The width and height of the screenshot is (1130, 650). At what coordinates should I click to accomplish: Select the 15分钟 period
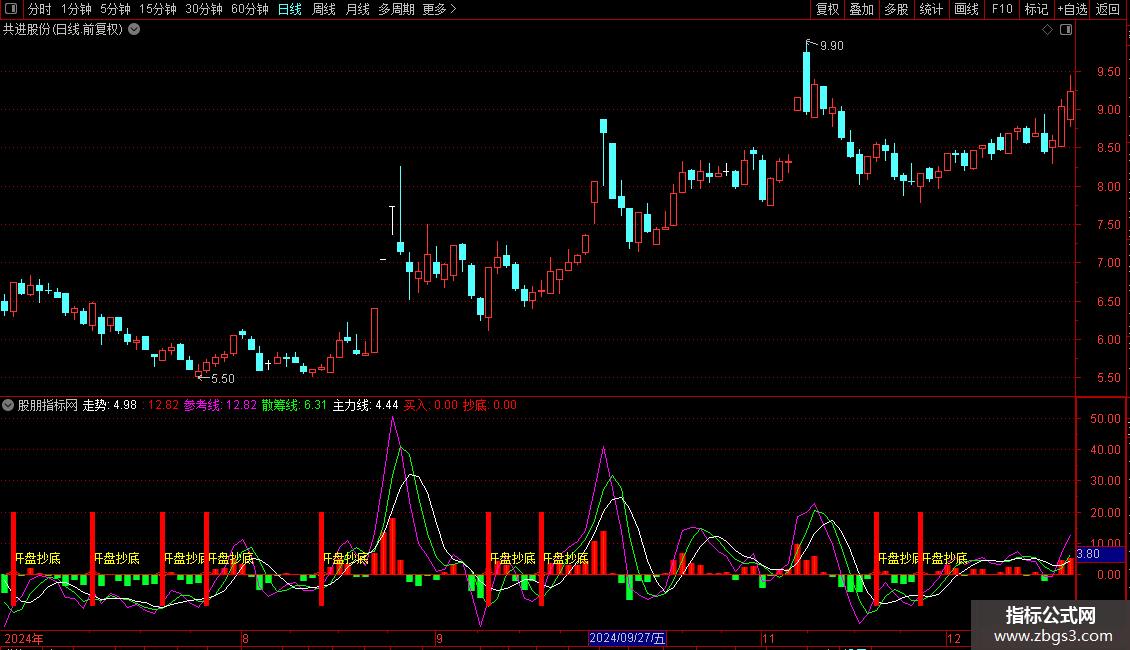[x=157, y=9]
